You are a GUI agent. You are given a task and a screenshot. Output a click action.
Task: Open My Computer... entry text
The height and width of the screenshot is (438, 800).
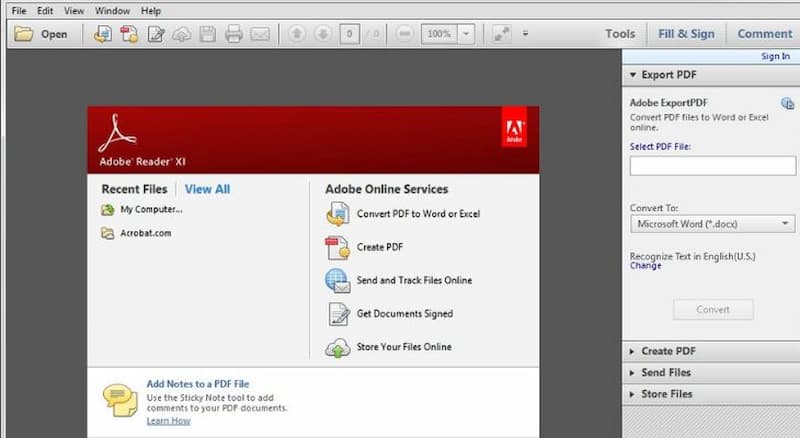click(151, 209)
